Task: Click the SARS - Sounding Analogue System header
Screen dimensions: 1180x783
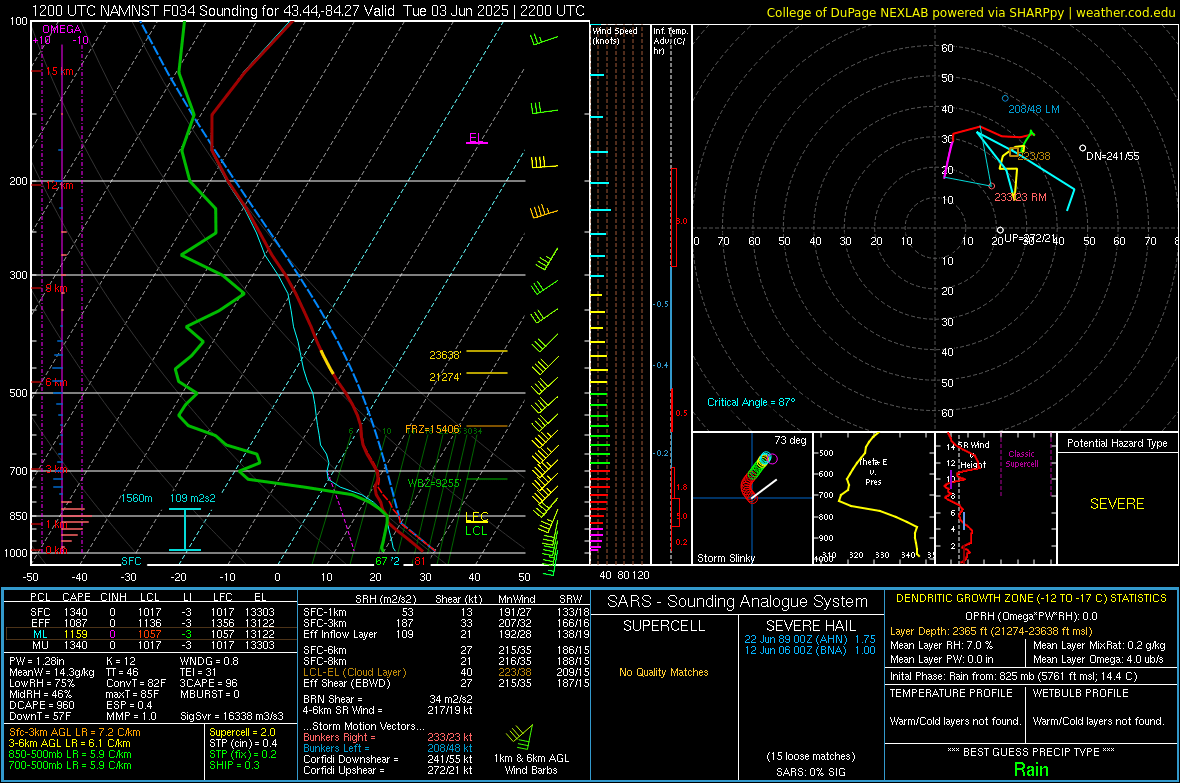Action: [x=738, y=602]
